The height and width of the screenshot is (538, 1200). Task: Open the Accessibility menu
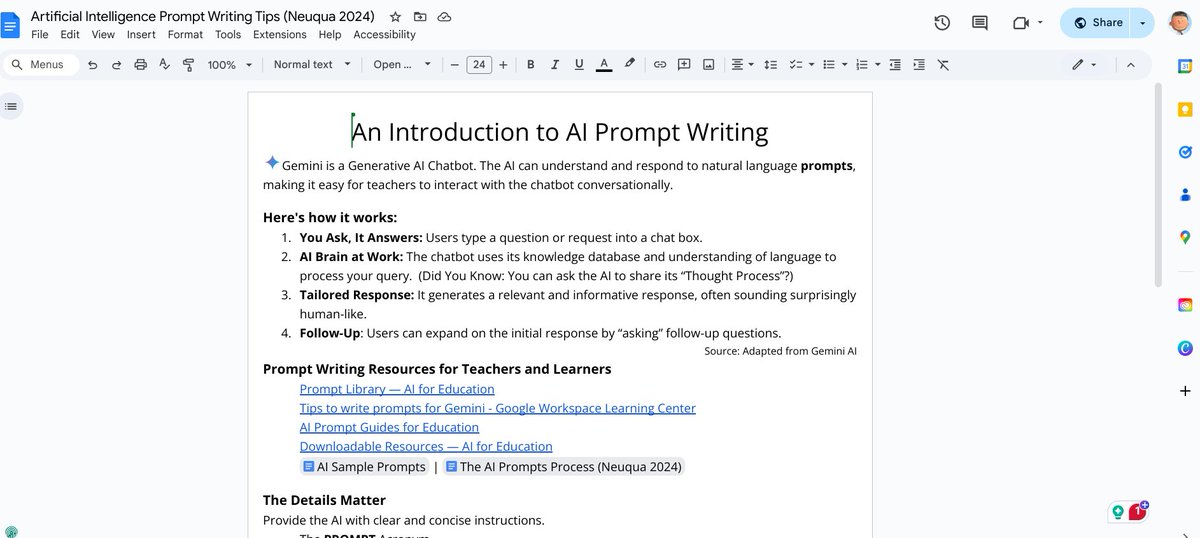coord(384,34)
